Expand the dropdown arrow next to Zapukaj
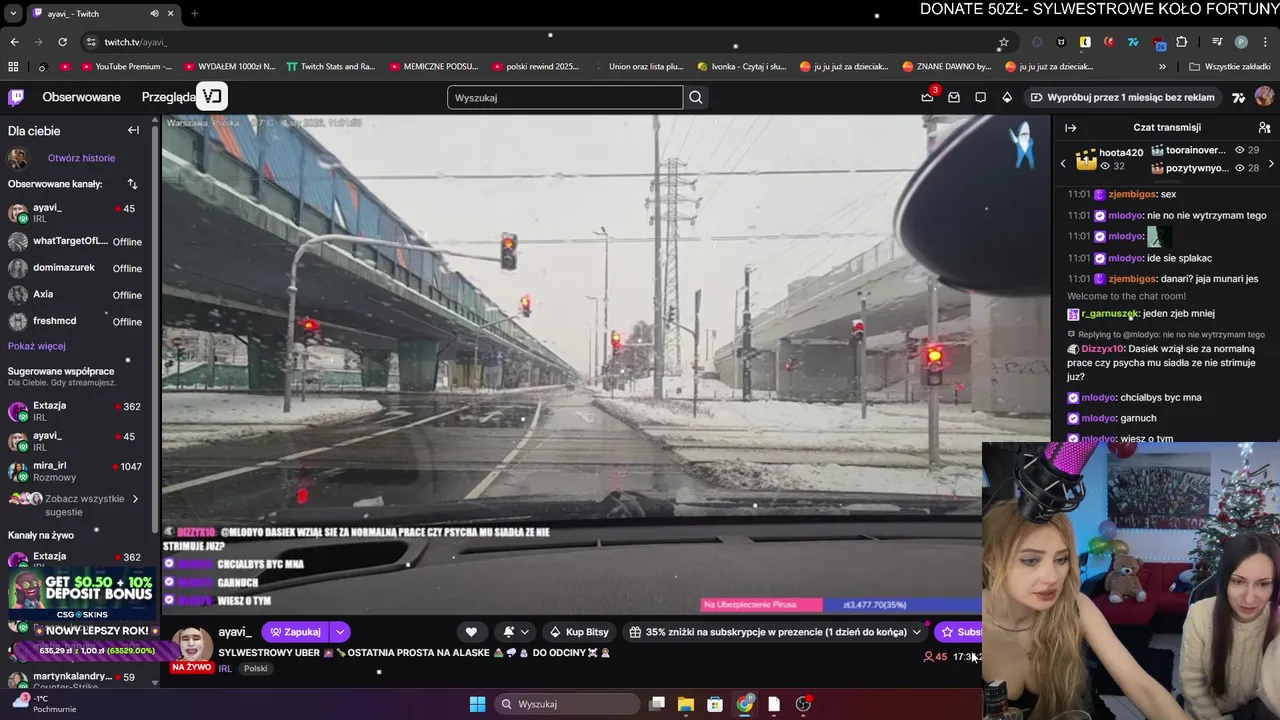This screenshot has height=720, width=1280. (340, 632)
